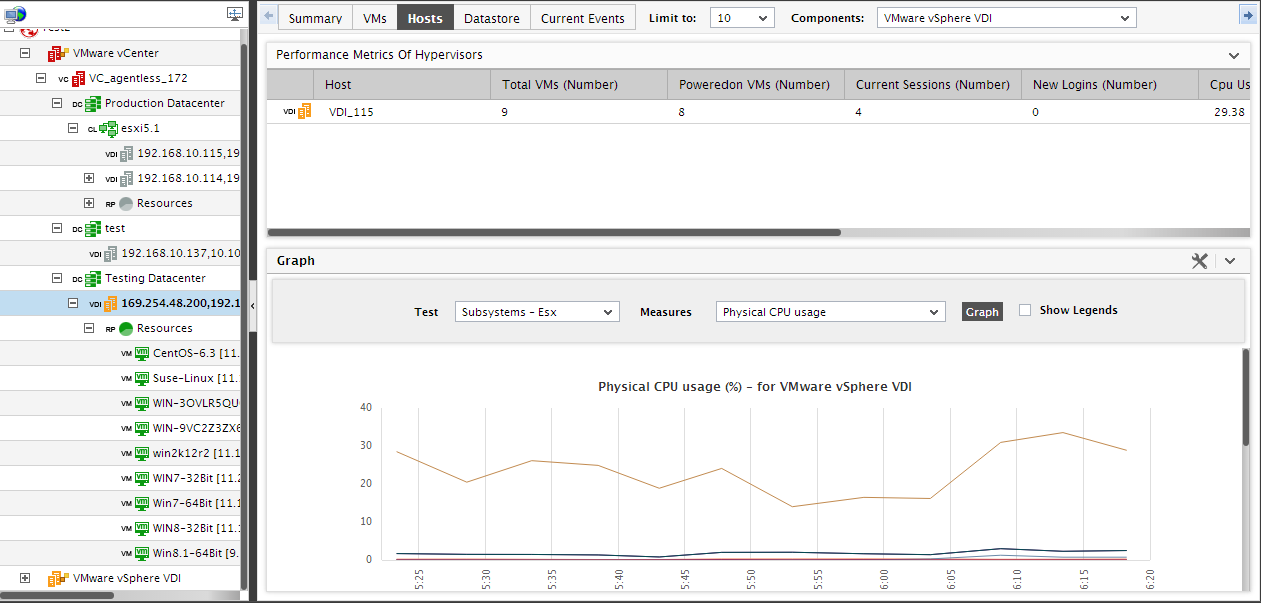
Task: Collapse the VC_agentless_172 node
Action: [41, 78]
